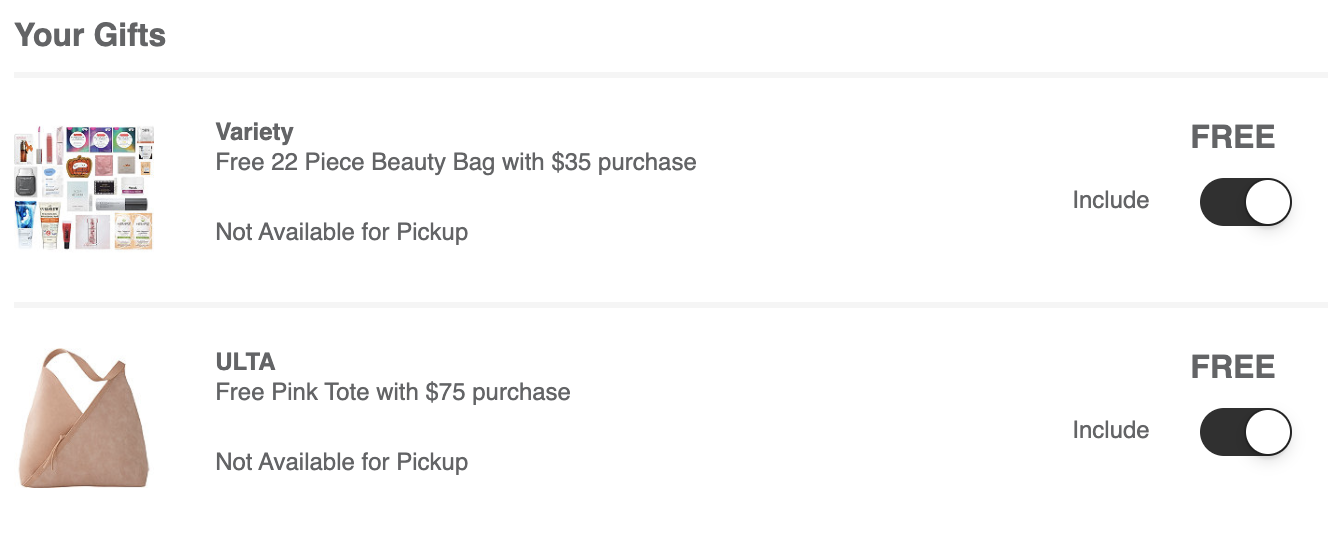Click the white knob on the Pink Tote toggle
Screen dimensions: 1328x538
[1268, 432]
